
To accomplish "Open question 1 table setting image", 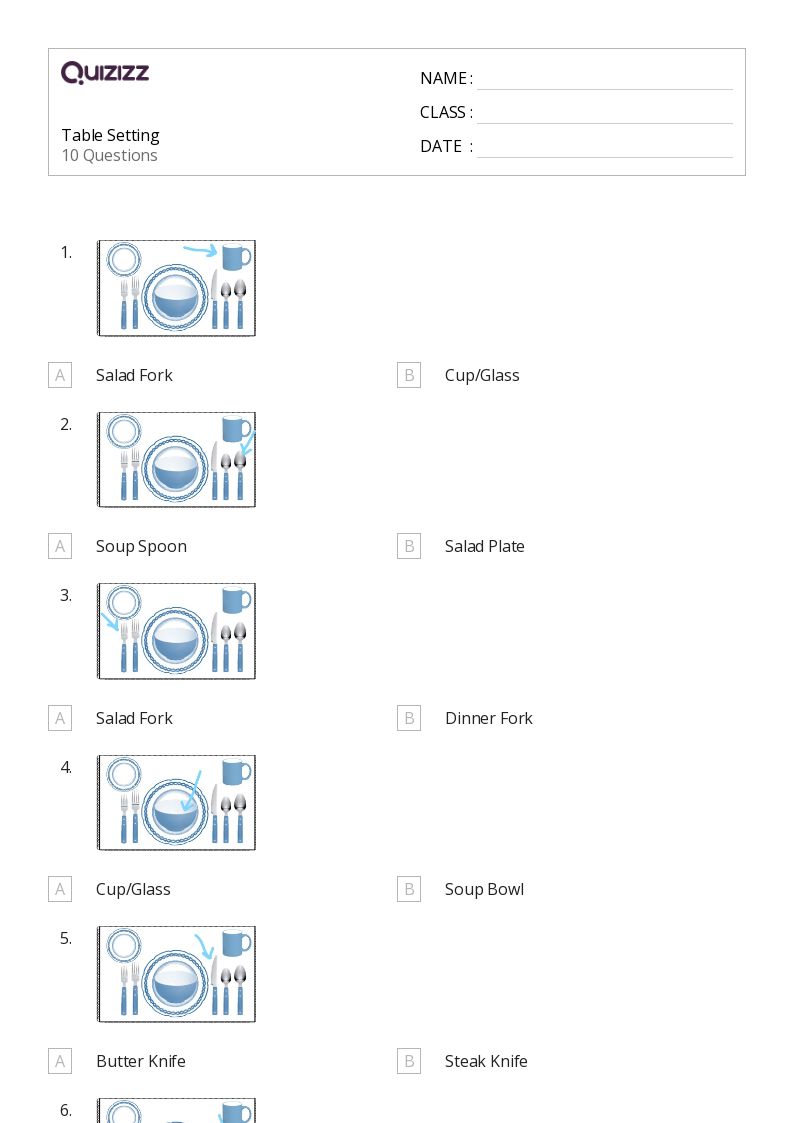I will 176,288.
